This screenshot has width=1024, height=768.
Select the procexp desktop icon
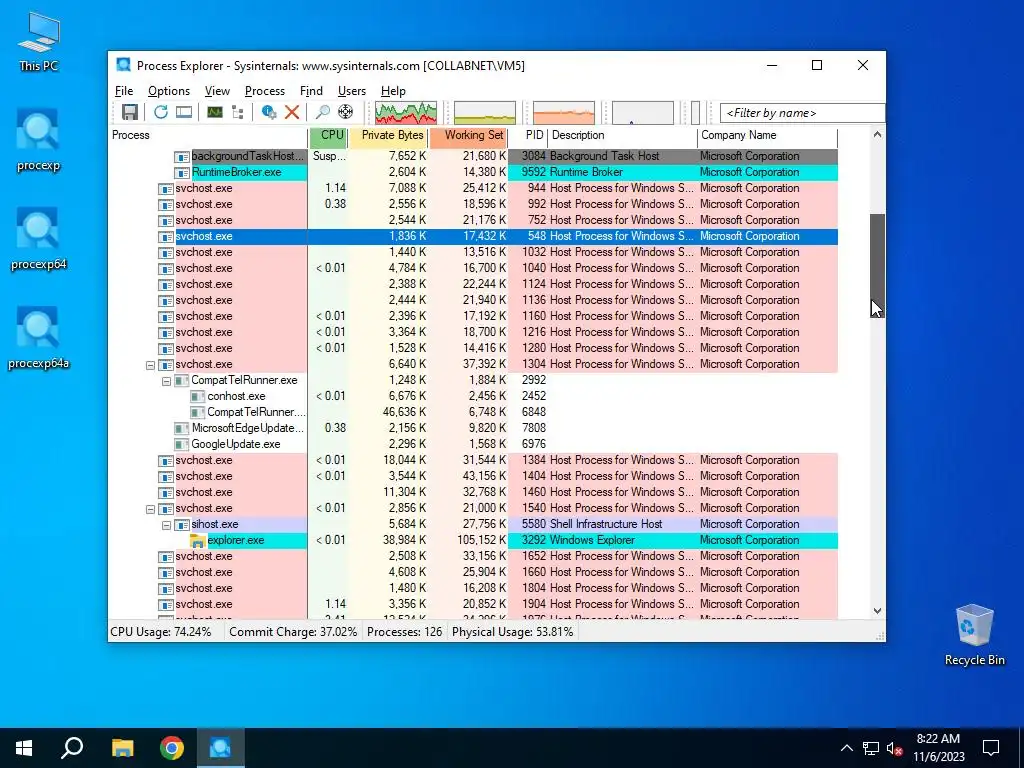click(x=39, y=140)
